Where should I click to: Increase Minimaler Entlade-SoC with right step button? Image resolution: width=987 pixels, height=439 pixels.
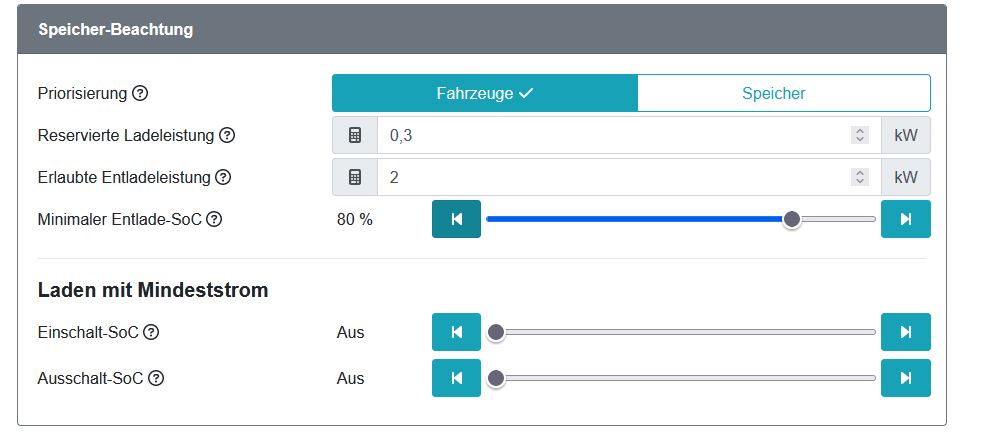pyautogui.click(x=905, y=219)
